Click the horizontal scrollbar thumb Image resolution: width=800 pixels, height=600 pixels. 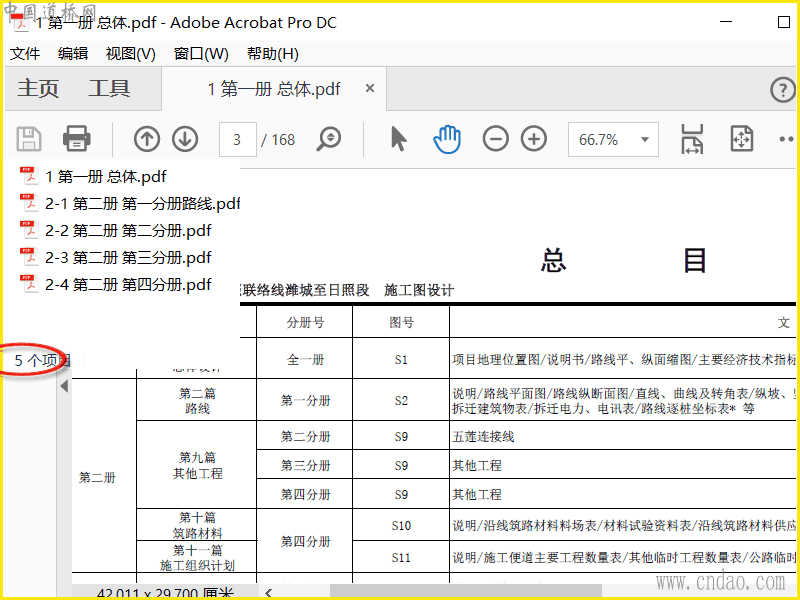(x=465, y=592)
